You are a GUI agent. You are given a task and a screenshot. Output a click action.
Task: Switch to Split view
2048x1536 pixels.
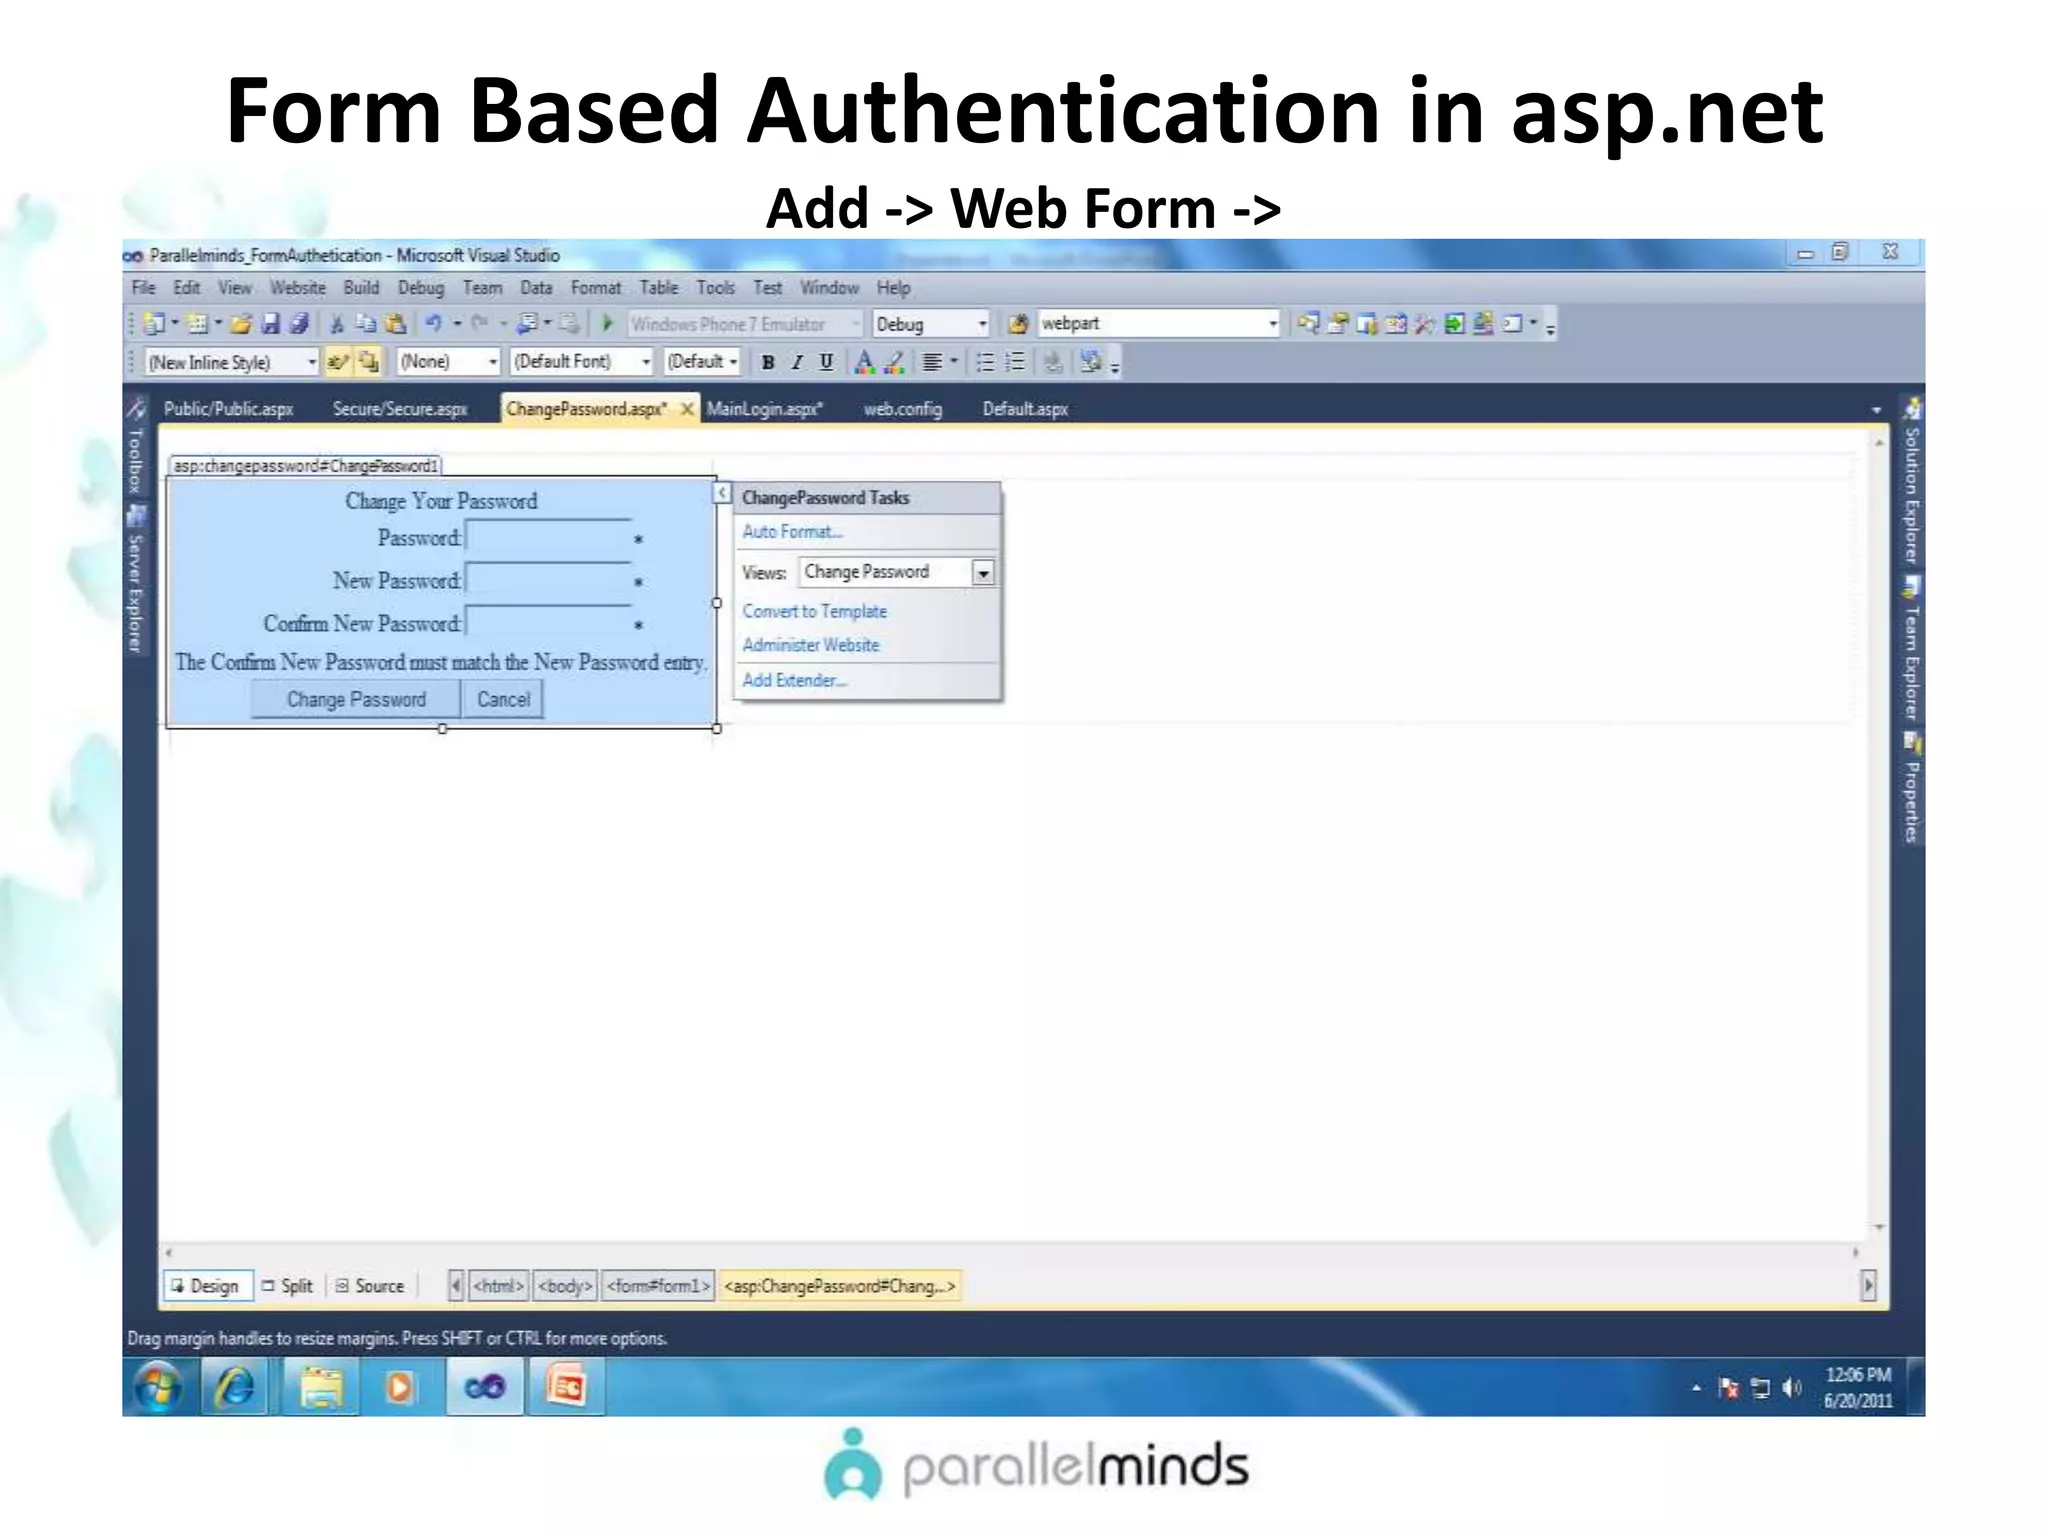[x=288, y=1286]
